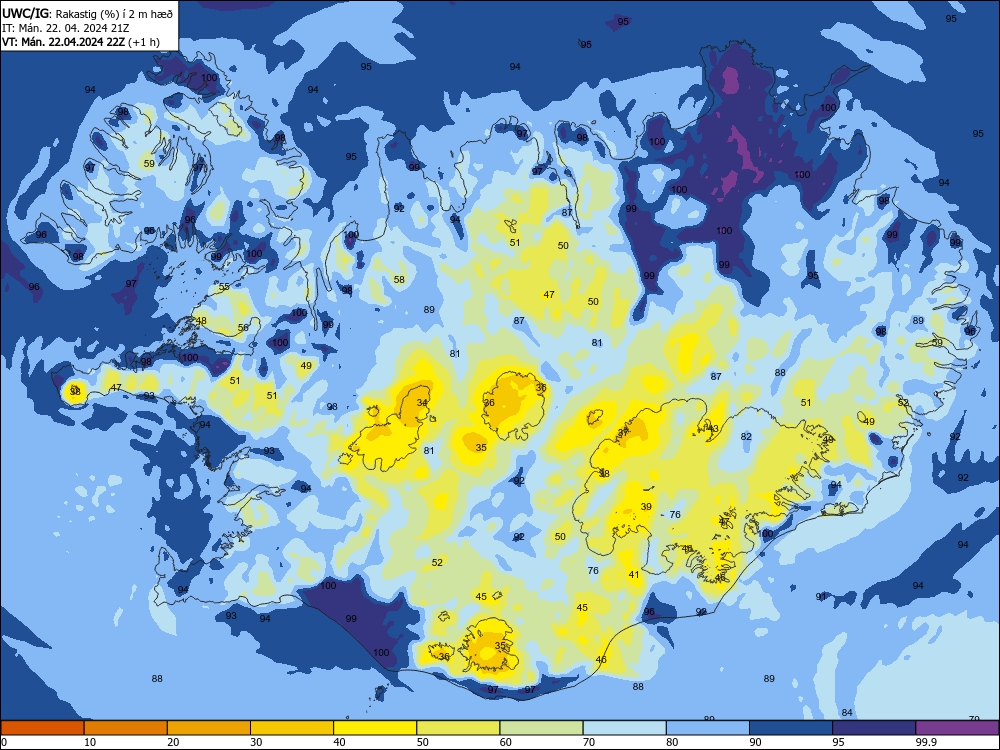Click legend tick label "30"
The height and width of the screenshot is (750, 1000).
coord(256,742)
